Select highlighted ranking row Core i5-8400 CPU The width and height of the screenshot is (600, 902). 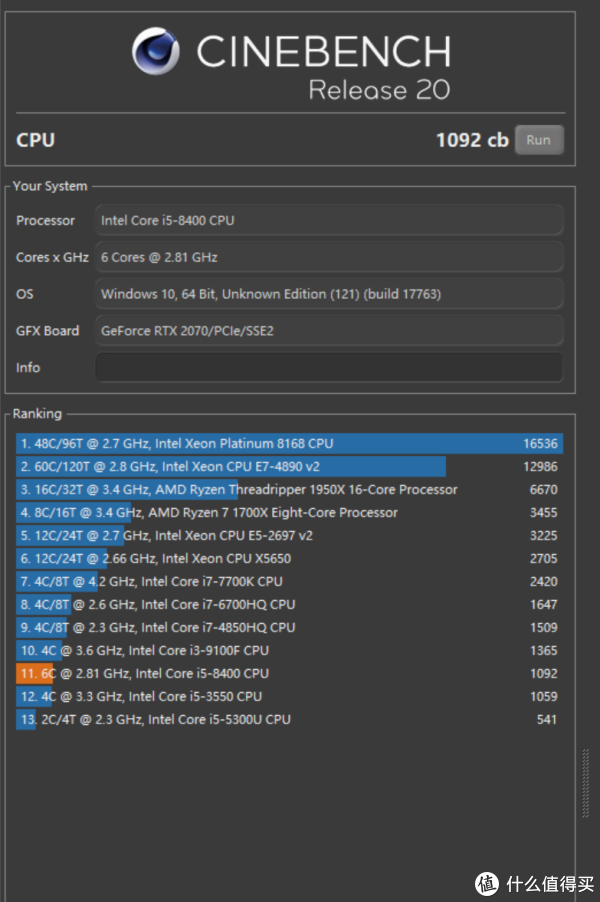tap(289, 674)
